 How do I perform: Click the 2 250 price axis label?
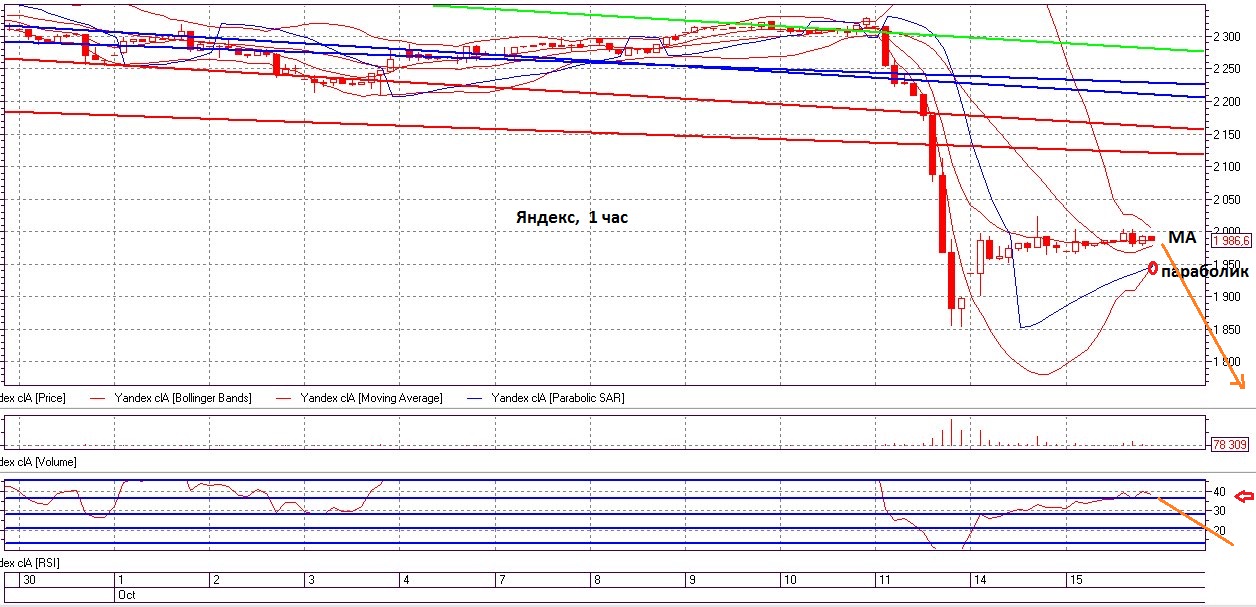(1227, 69)
